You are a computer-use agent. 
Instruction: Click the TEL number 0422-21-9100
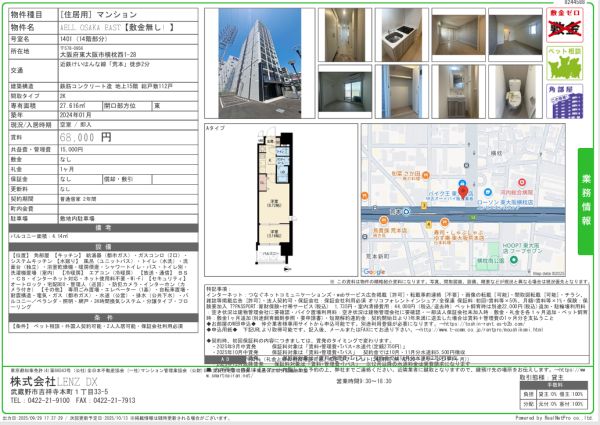coord(40,401)
